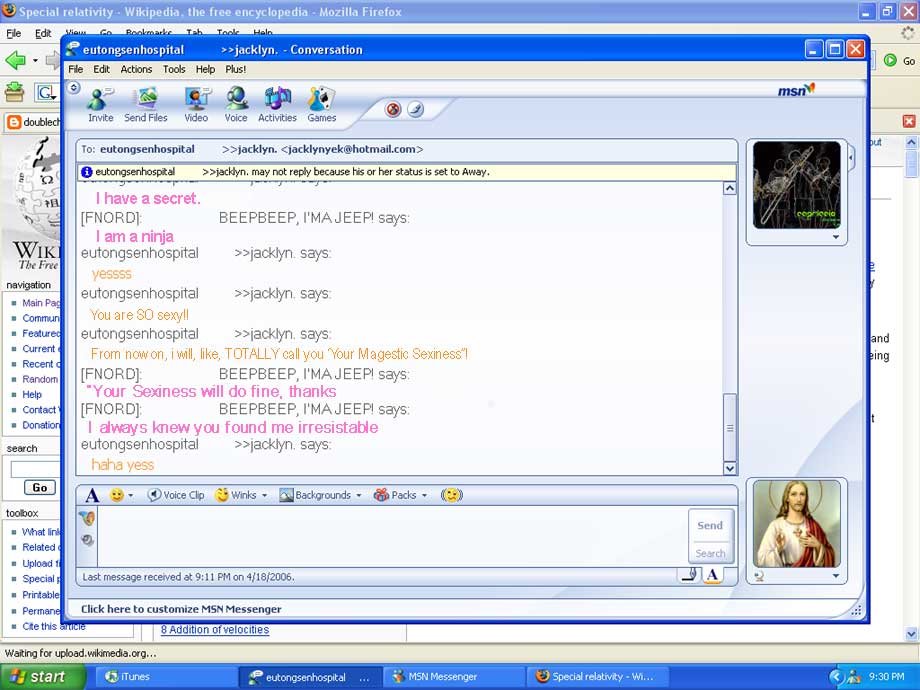The width and height of the screenshot is (920, 690).
Task: Click the chat history scroll down arrow
Action: (730, 468)
